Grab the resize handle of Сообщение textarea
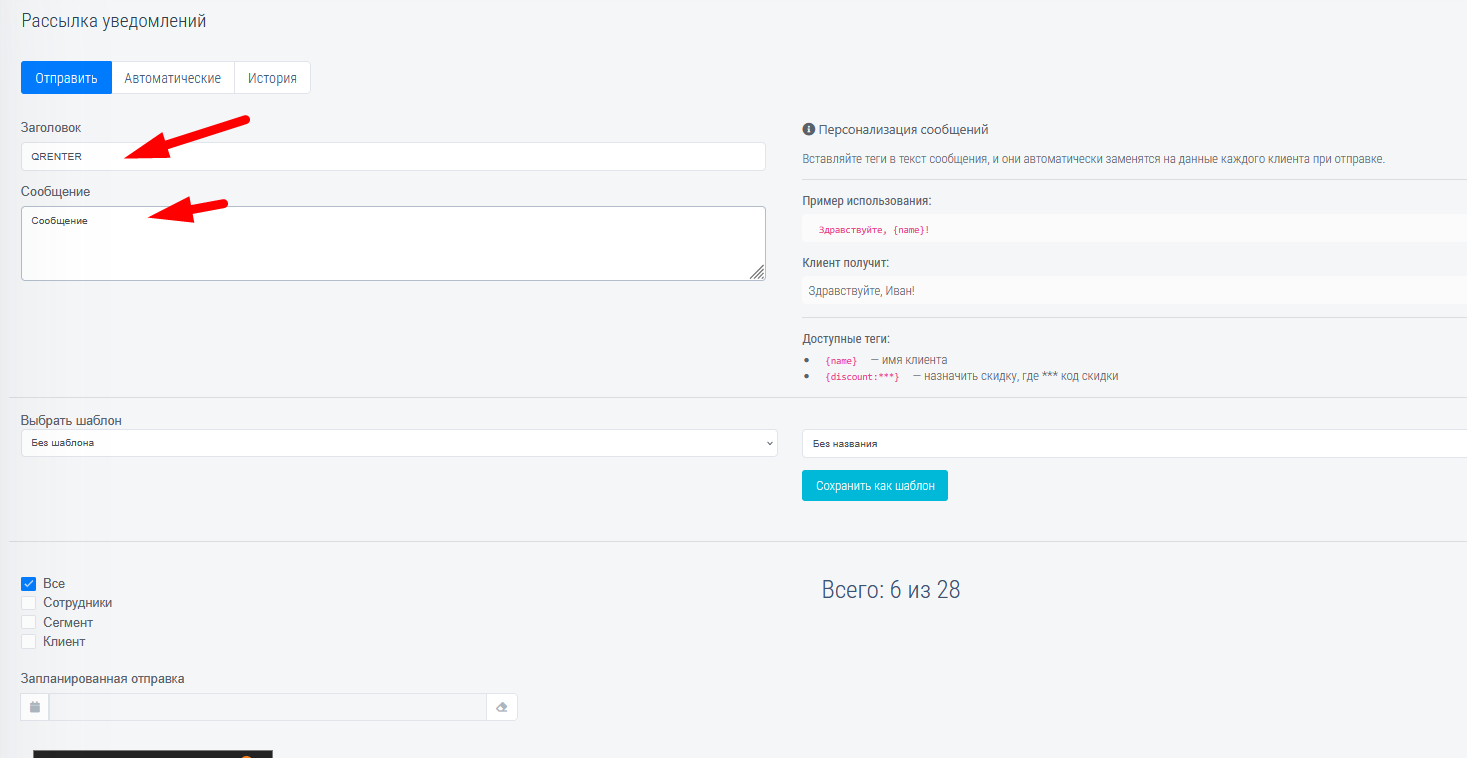 point(756,272)
